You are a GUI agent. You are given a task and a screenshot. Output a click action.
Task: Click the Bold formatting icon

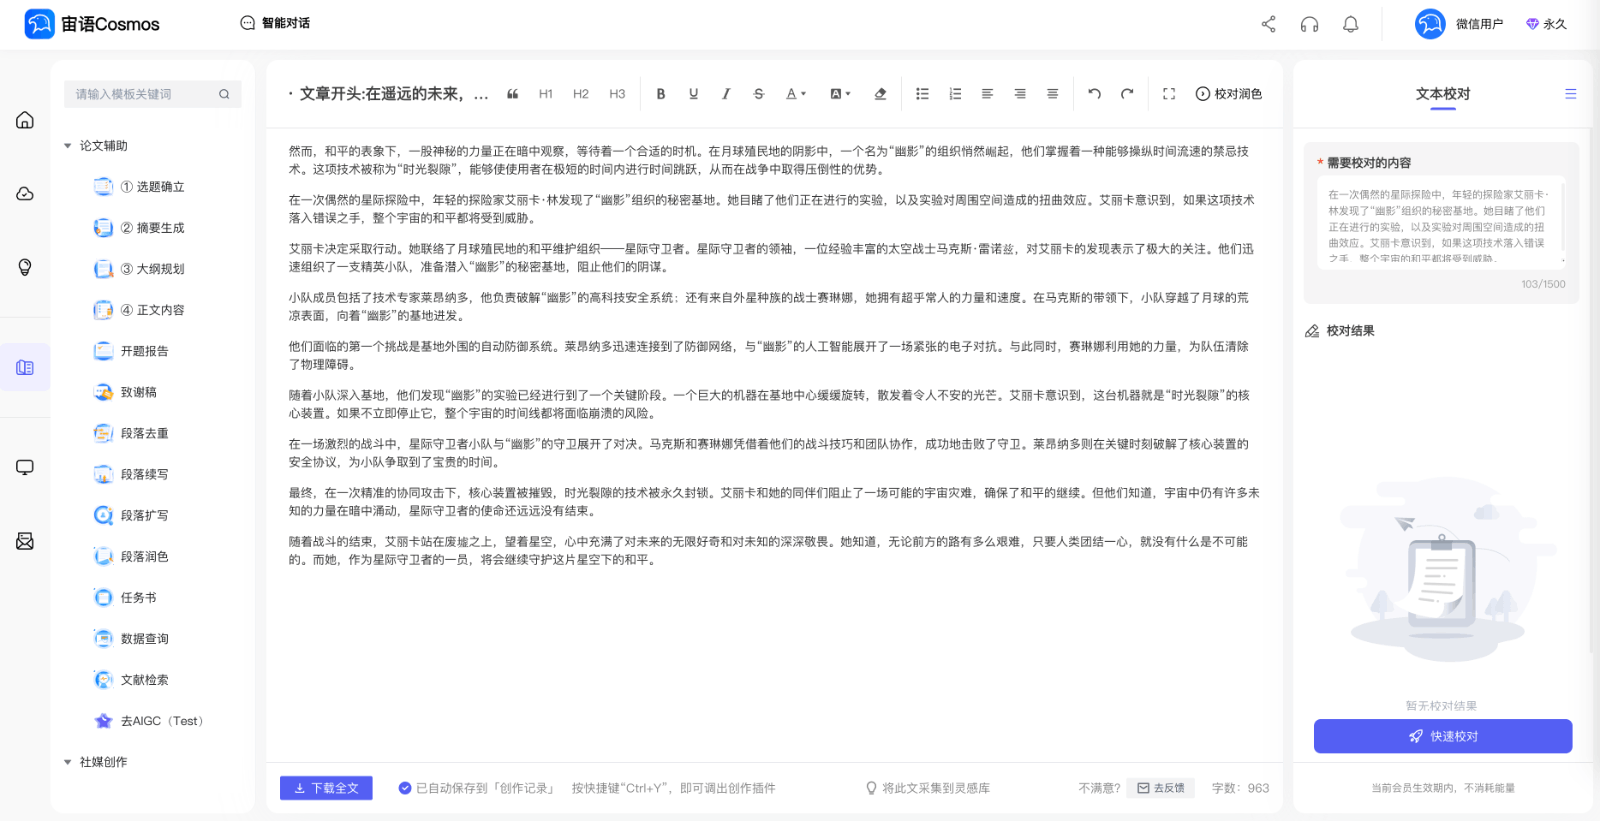[660, 94]
